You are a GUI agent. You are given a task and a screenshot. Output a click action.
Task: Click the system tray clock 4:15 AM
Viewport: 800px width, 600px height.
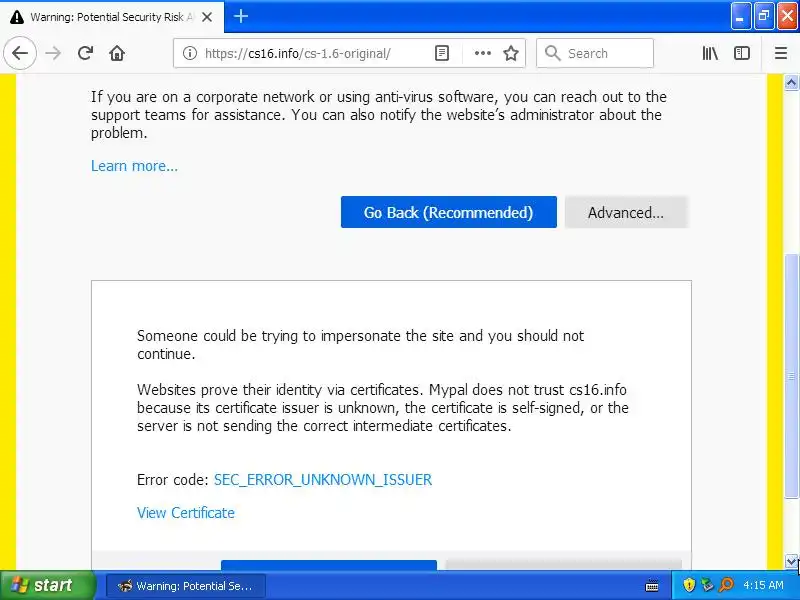point(763,585)
